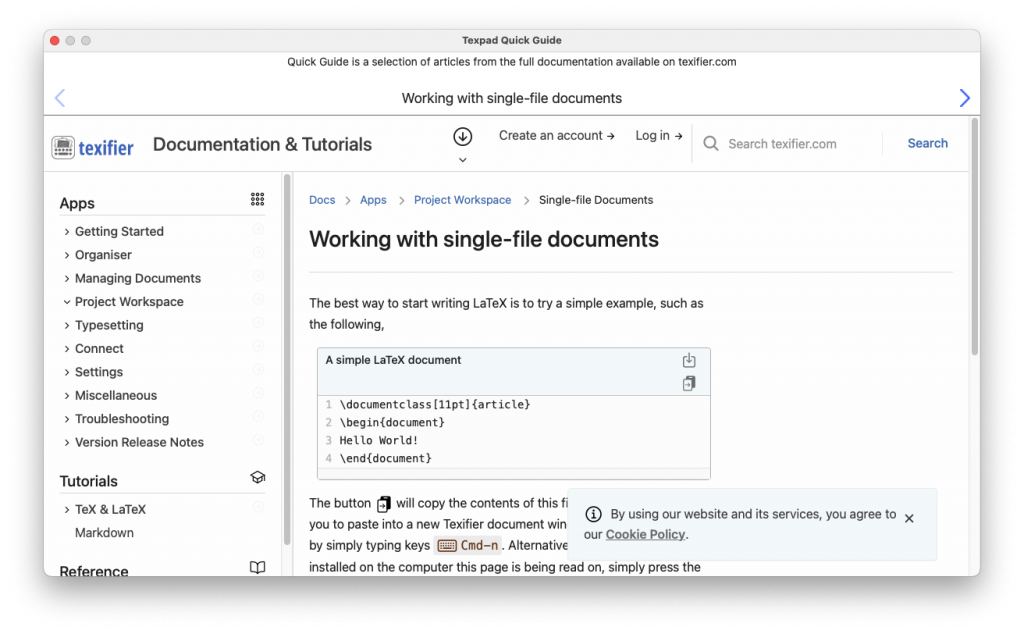Image resolution: width=1024 pixels, height=634 pixels.
Task: Open the Cookie Policy link
Action: coord(645,535)
